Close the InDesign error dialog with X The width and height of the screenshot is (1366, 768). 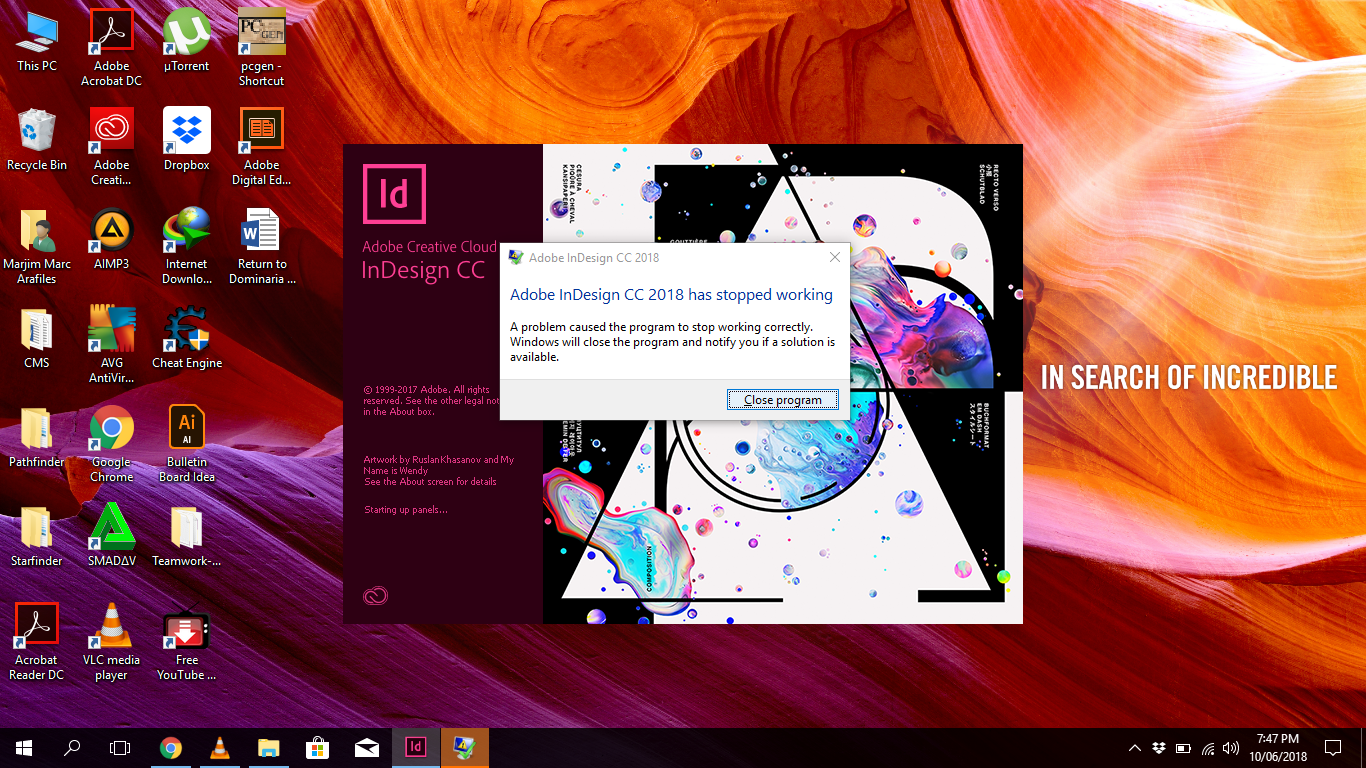point(835,257)
